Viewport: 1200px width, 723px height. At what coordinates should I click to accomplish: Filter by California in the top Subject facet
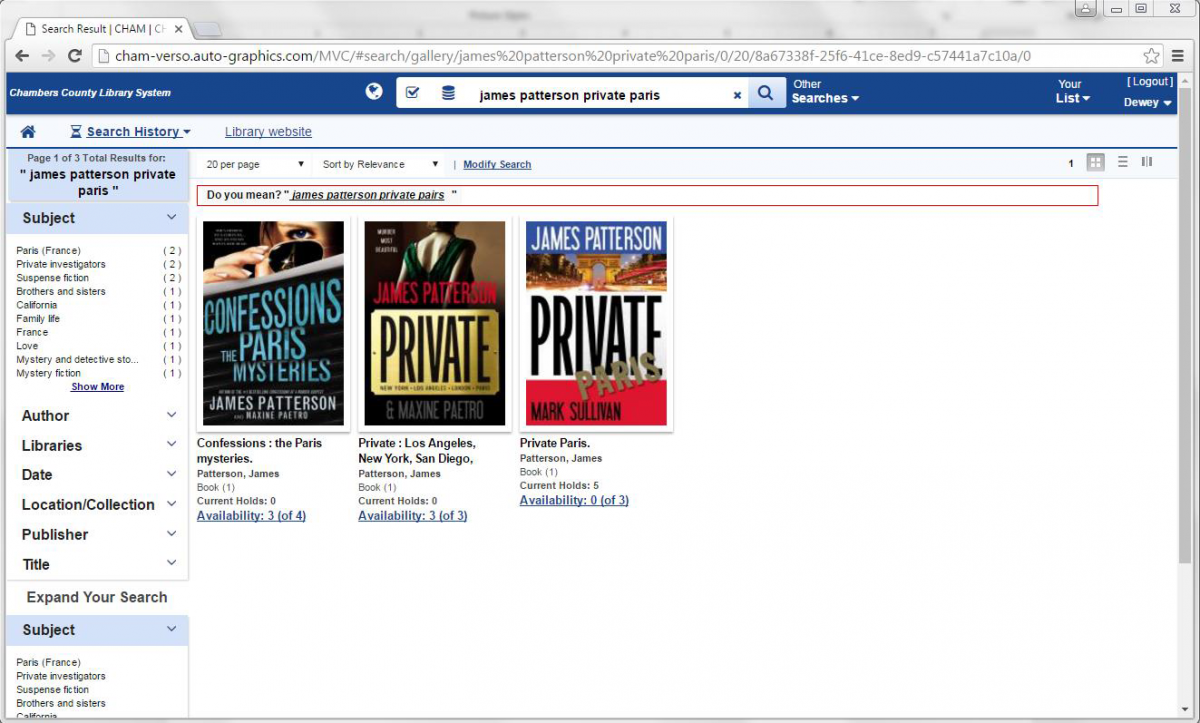click(37, 305)
